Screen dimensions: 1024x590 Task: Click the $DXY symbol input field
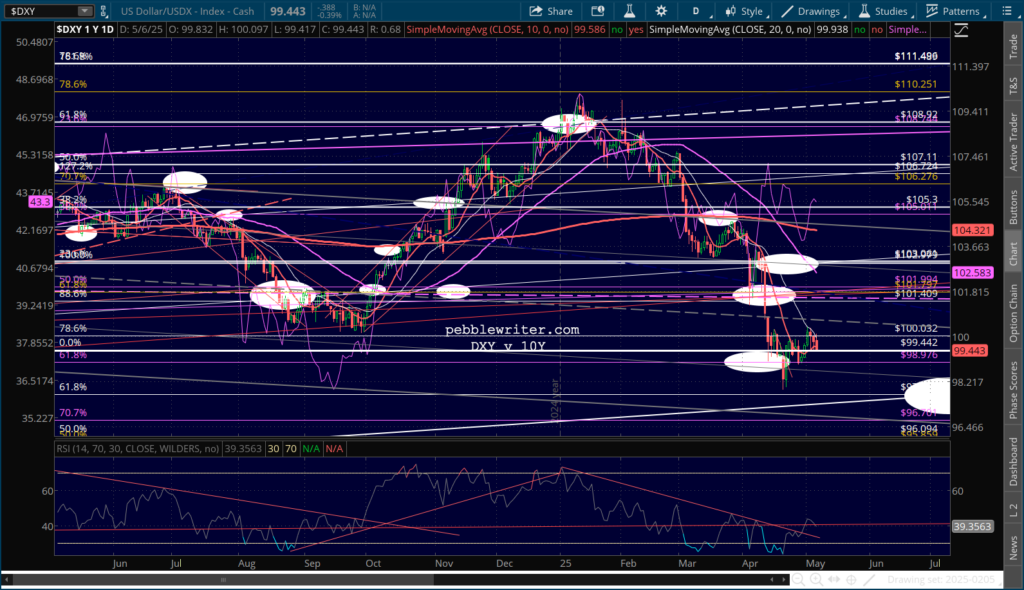point(40,11)
